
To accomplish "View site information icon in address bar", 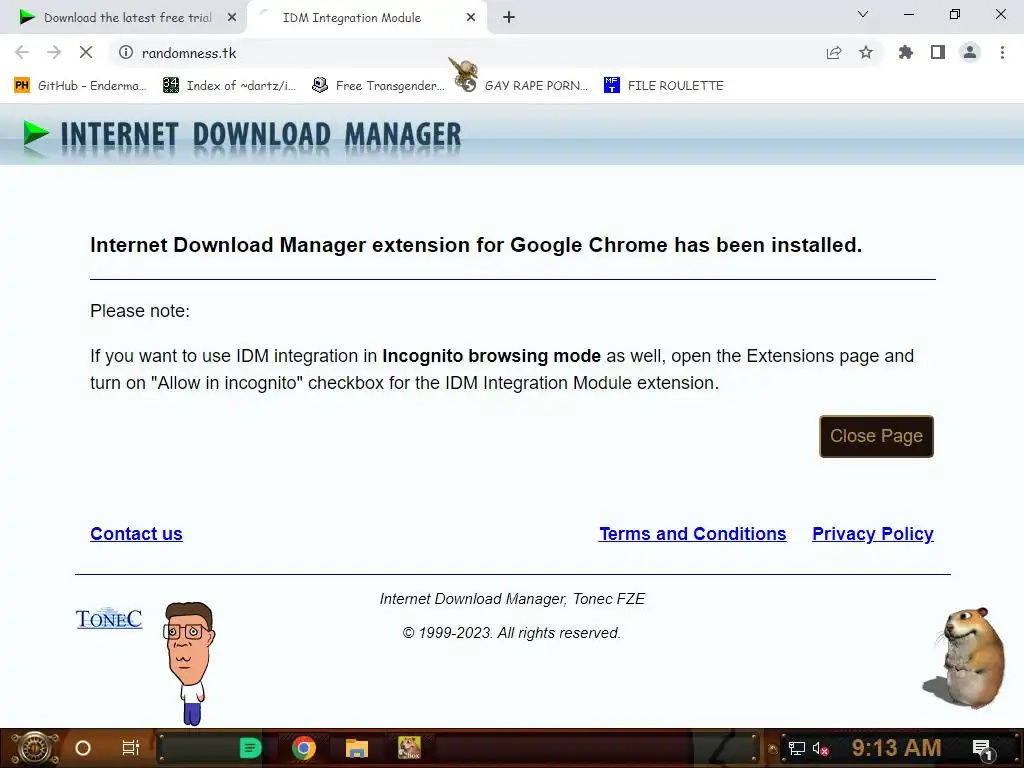I will pyautogui.click(x=126, y=52).
